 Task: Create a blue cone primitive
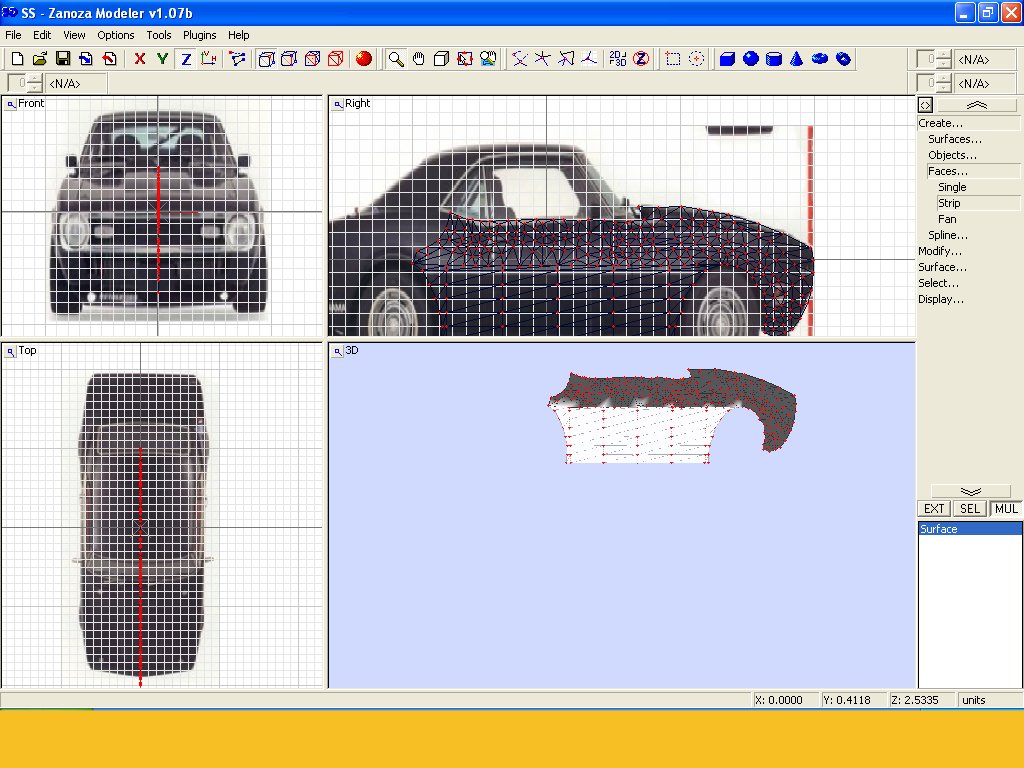tap(796, 59)
